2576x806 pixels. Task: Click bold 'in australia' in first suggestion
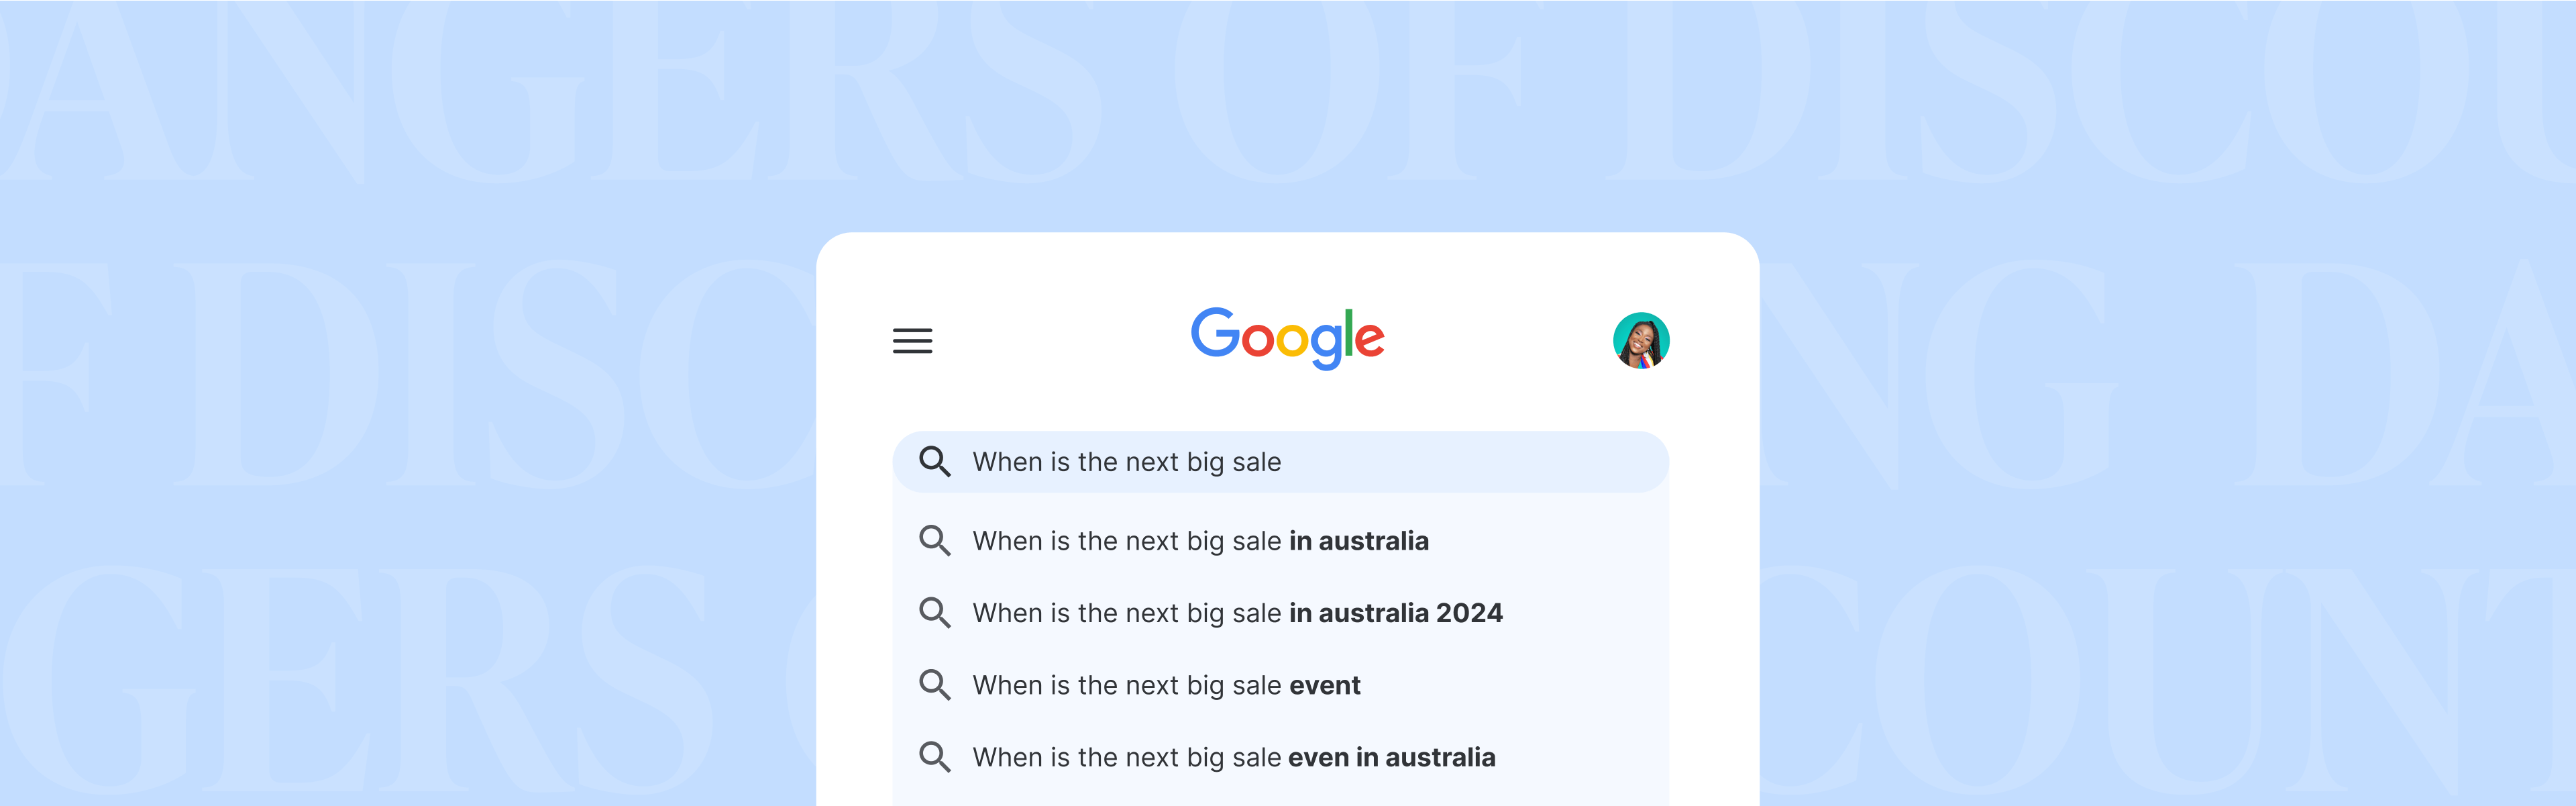point(1359,541)
